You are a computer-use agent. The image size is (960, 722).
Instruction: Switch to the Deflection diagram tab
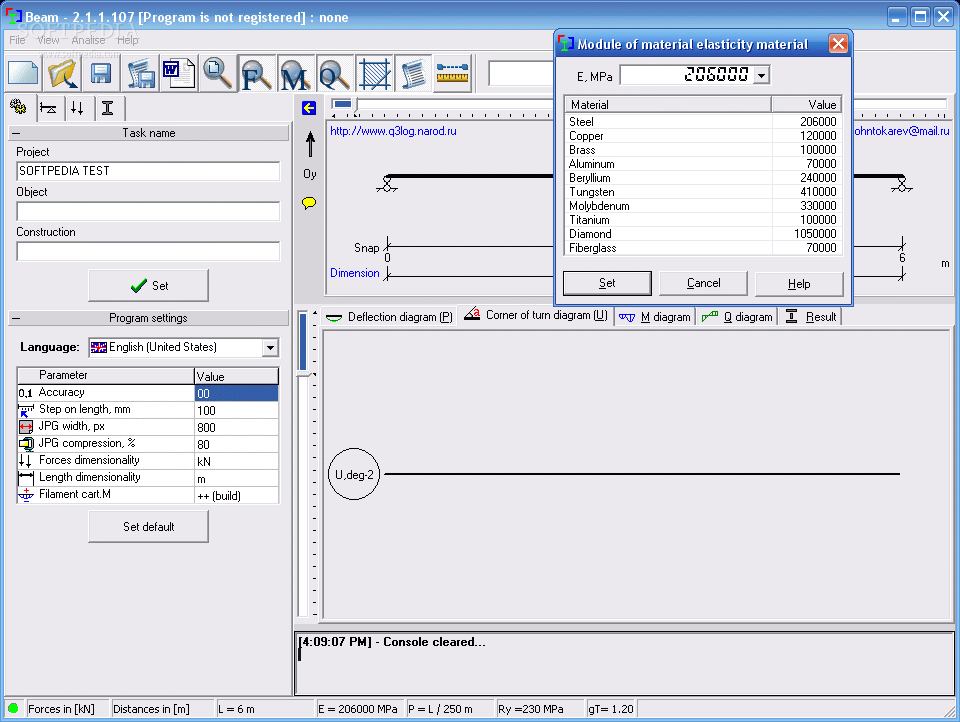389,316
